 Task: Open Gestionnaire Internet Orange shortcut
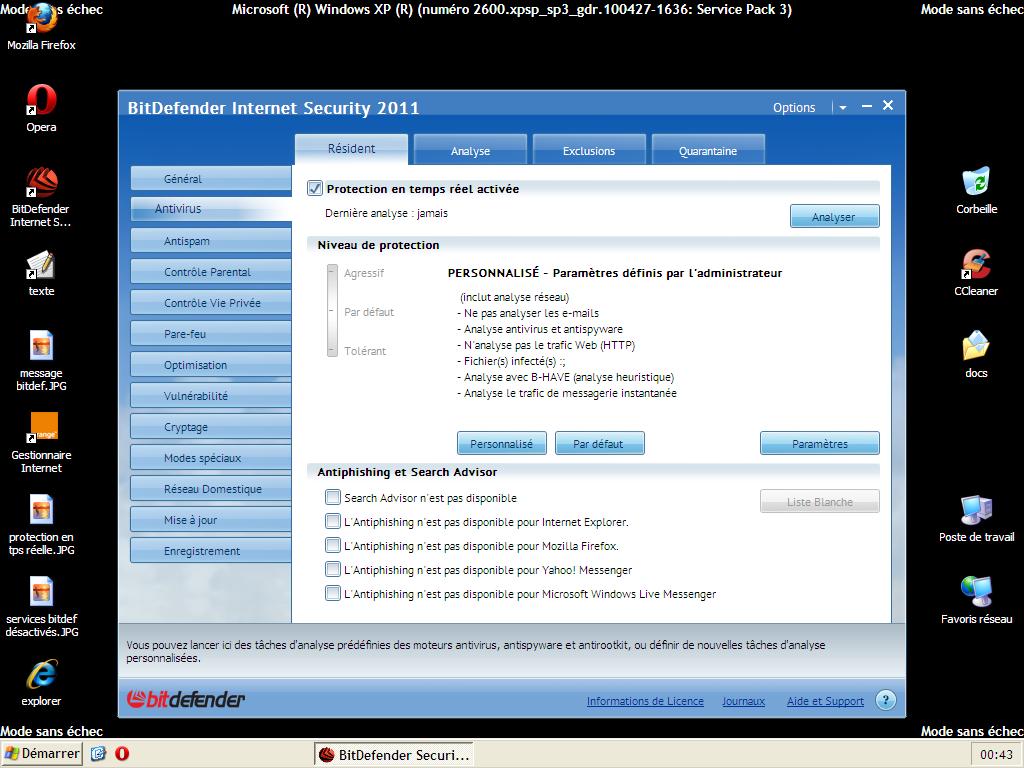coord(41,443)
